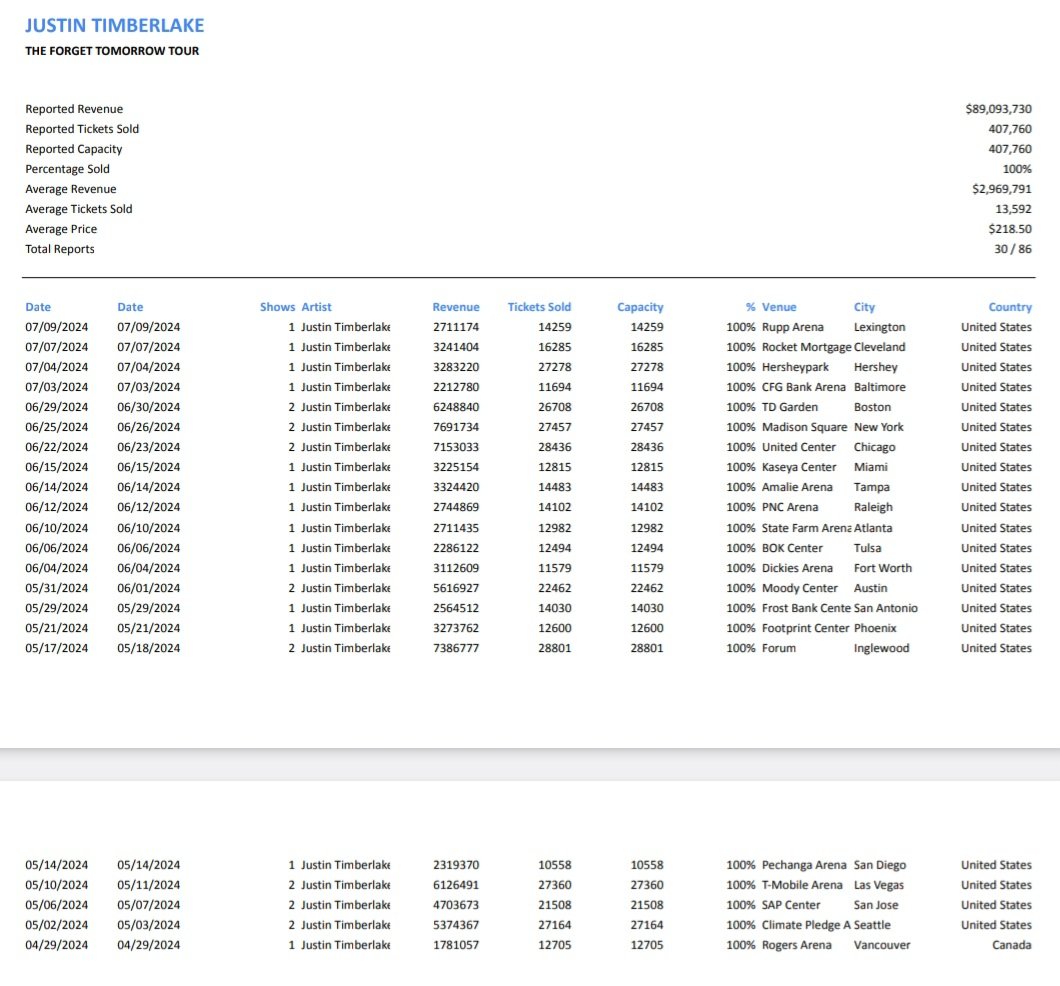Screen dimensions: 1060x986
Task: Click the Canada country cell
Action: tap(1011, 945)
